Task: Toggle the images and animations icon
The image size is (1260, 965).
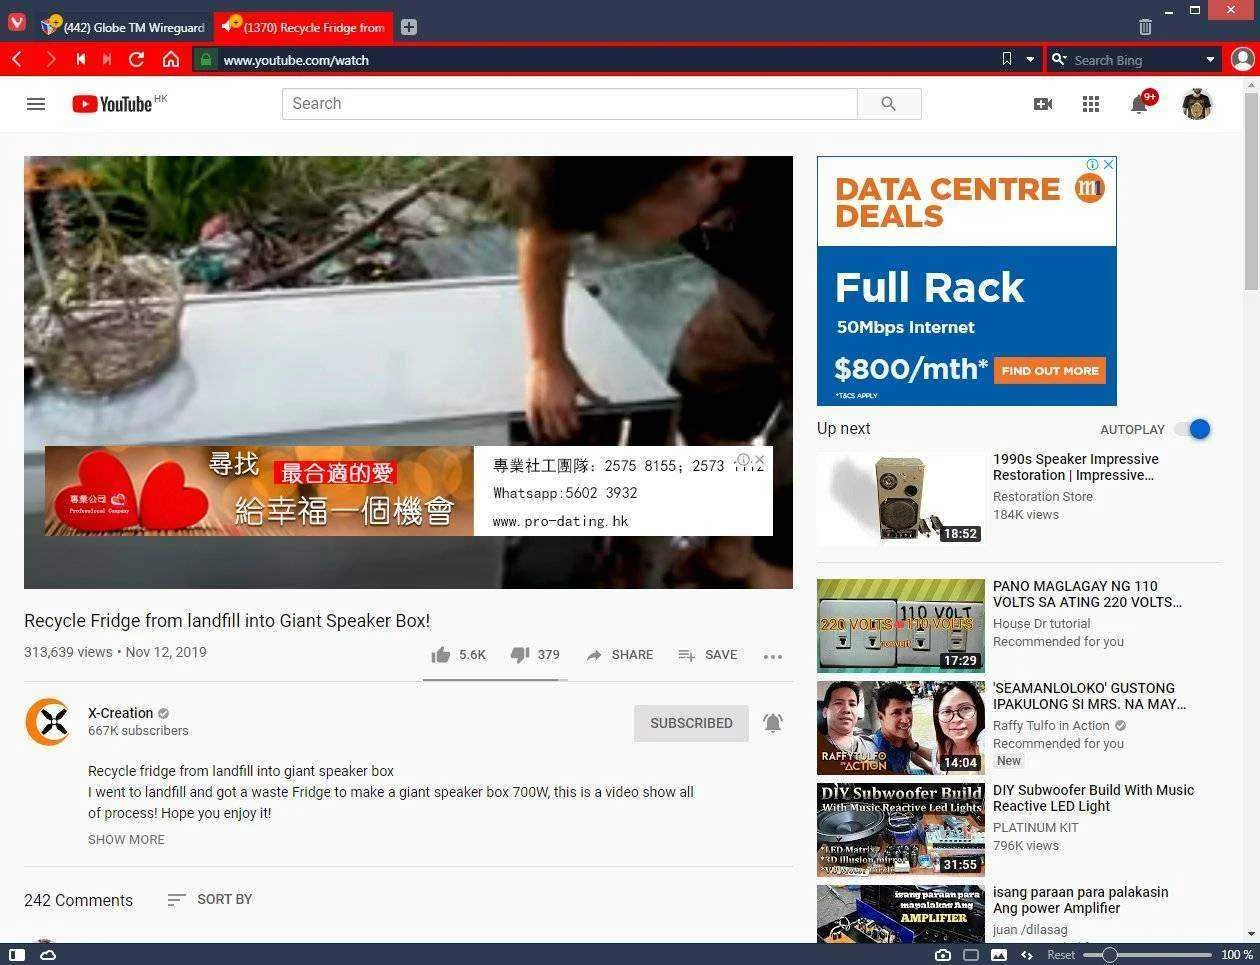Action: (x=998, y=955)
